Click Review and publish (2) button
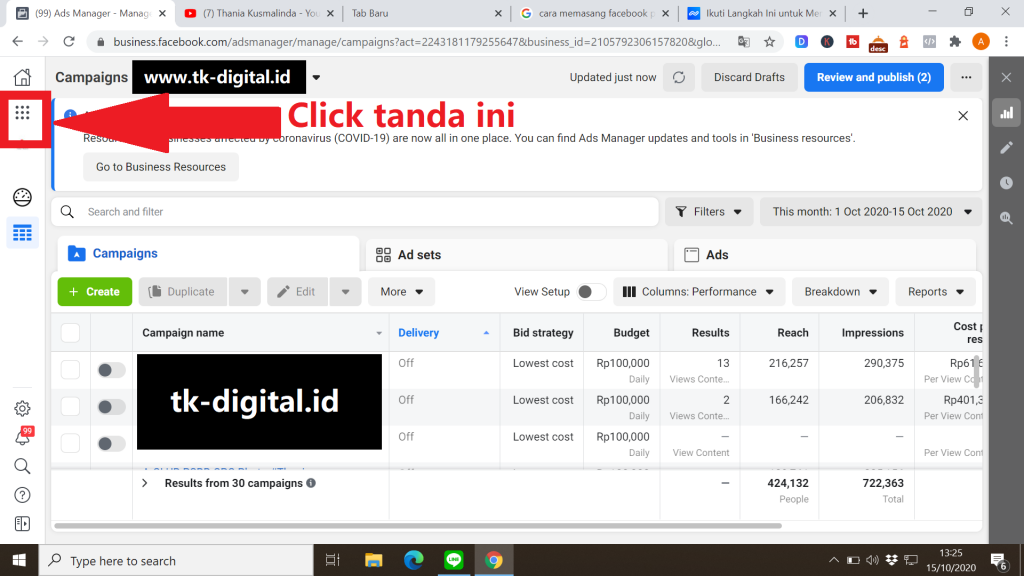This screenshot has width=1024, height=576. click(x=873, y=77)
